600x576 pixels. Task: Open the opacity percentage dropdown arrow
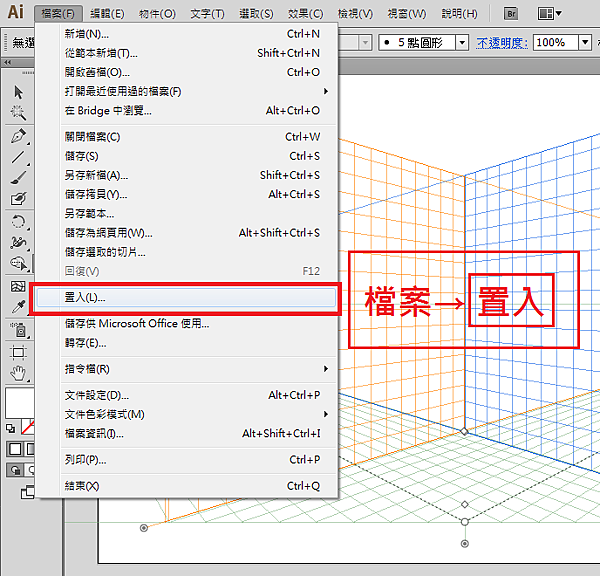point(585,42)
